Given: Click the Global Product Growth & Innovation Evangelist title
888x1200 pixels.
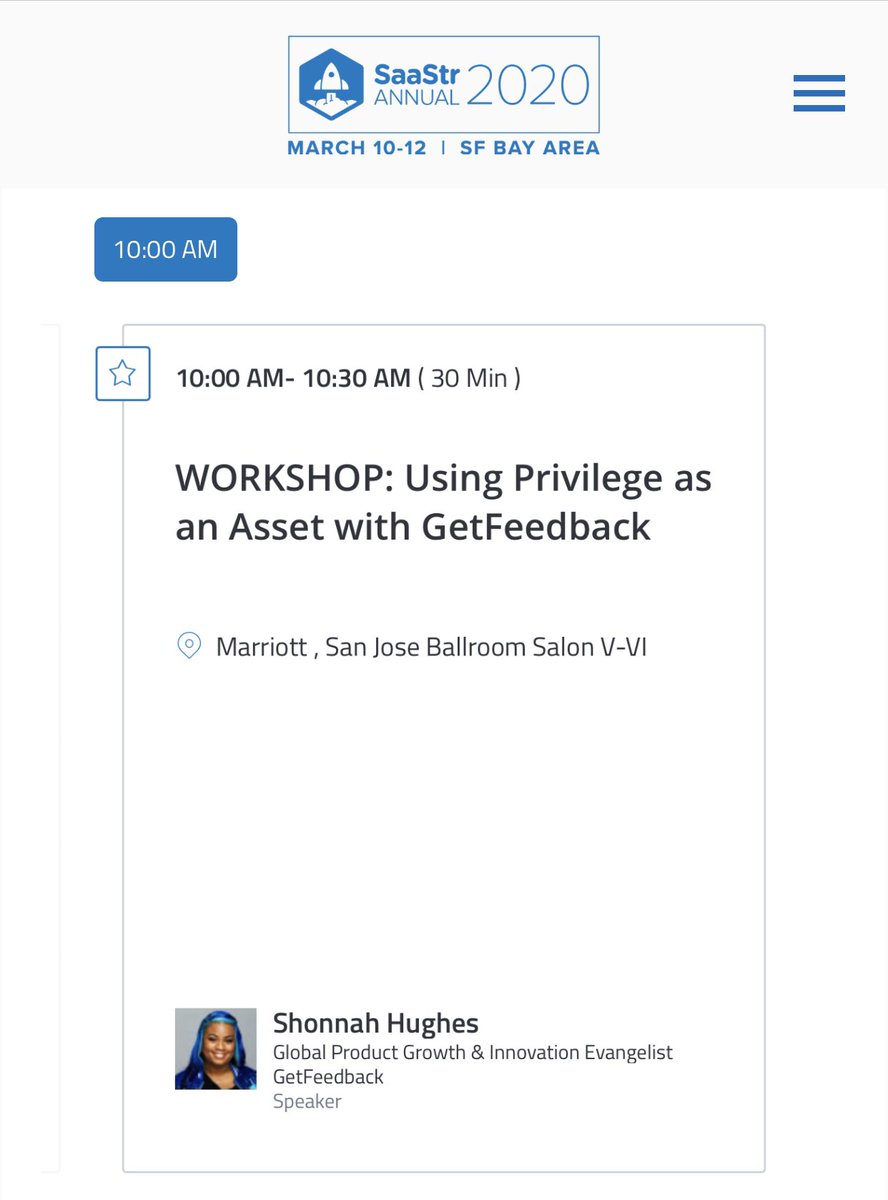Looking at the screenshot, I should click(473, 1053).
